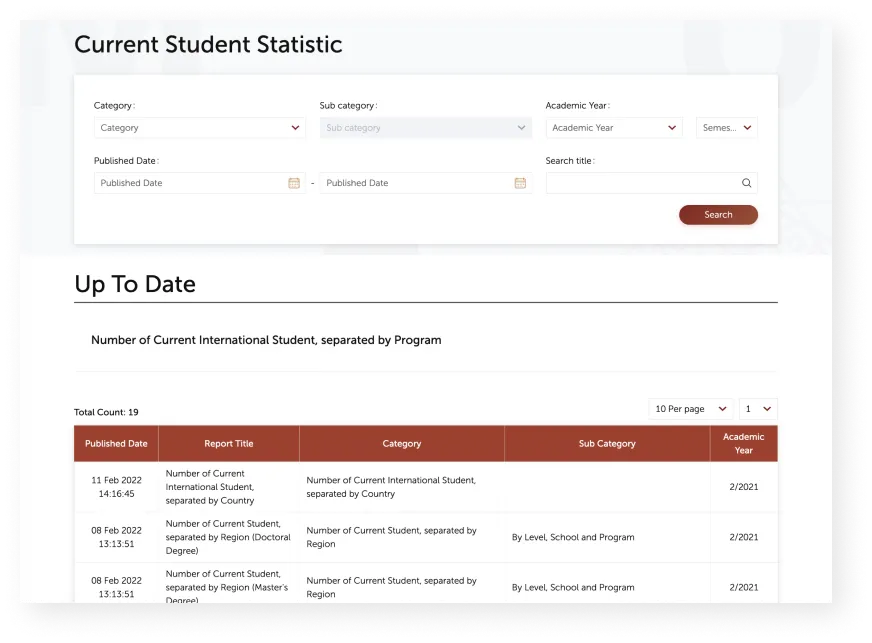Focus the Search title text box
This screenshot has height=643, width=872.
point(652,183)
